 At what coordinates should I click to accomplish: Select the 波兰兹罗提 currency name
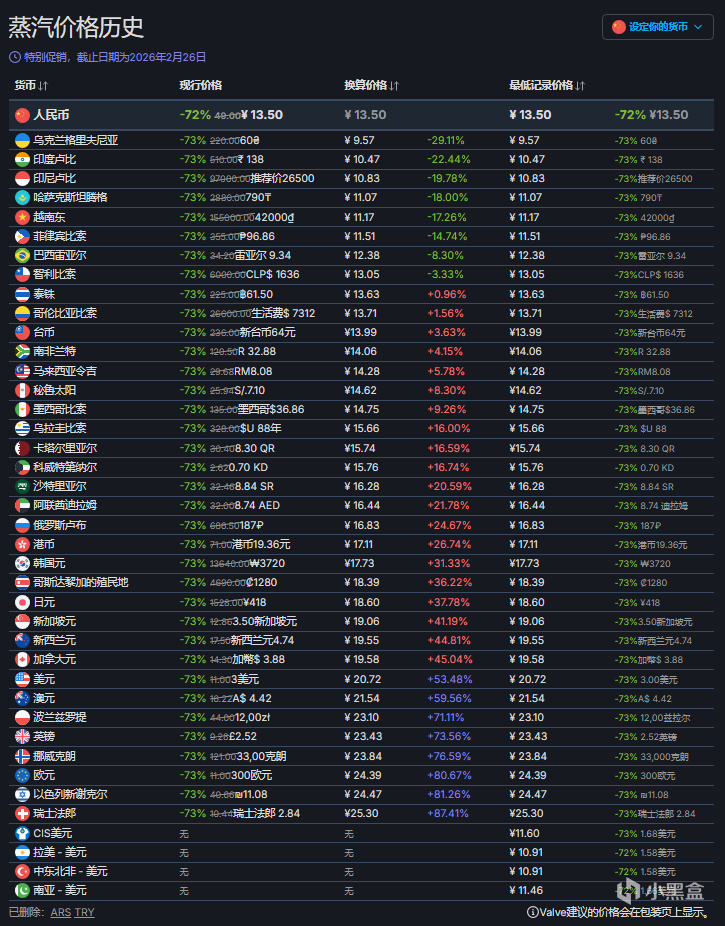pos(60,717)
